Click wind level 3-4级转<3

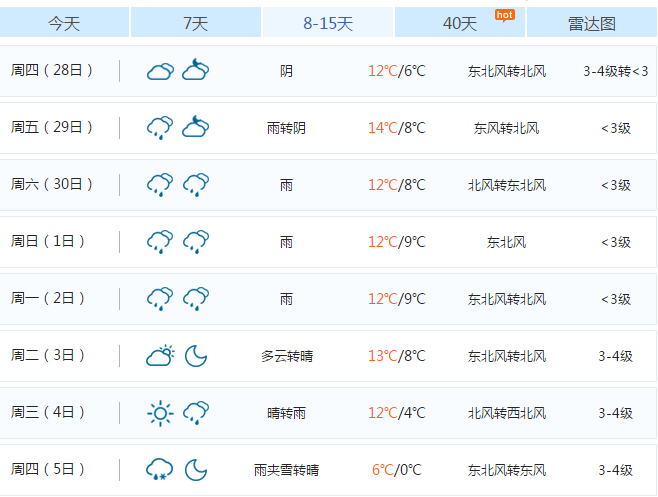pyautogui.click(x=616, y=71)
